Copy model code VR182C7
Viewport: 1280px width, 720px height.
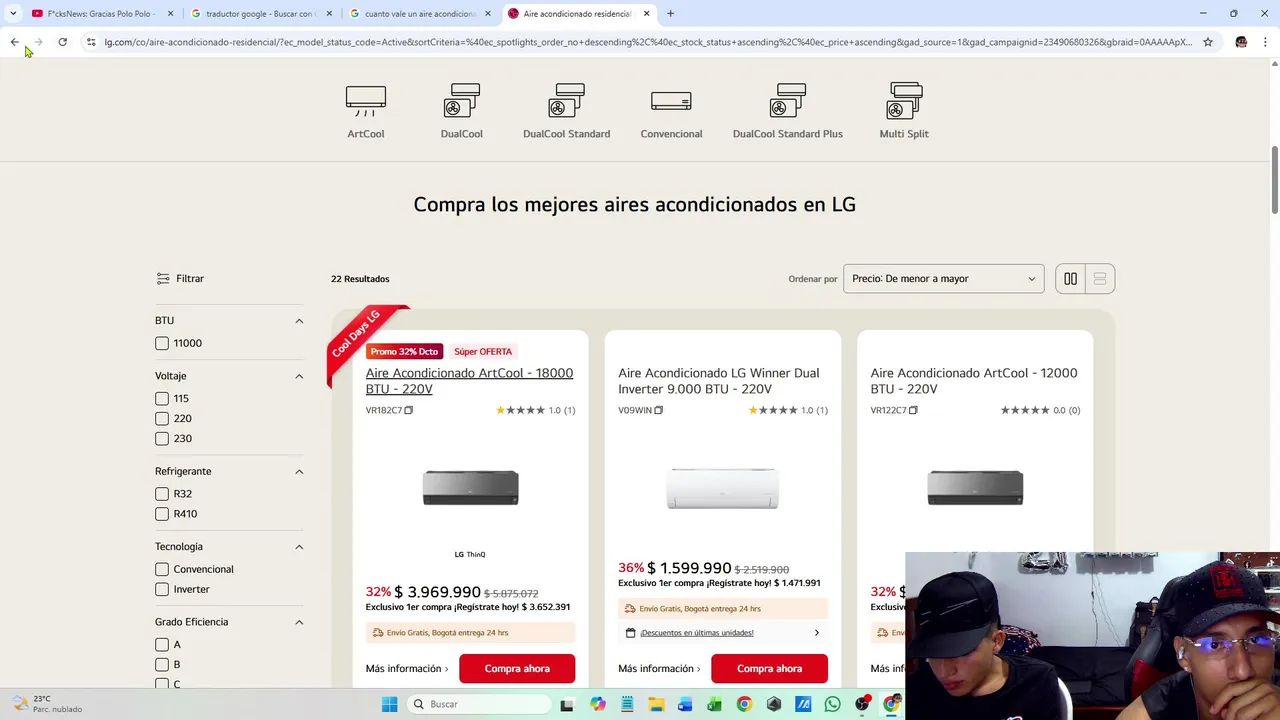[x=408, y=410]
